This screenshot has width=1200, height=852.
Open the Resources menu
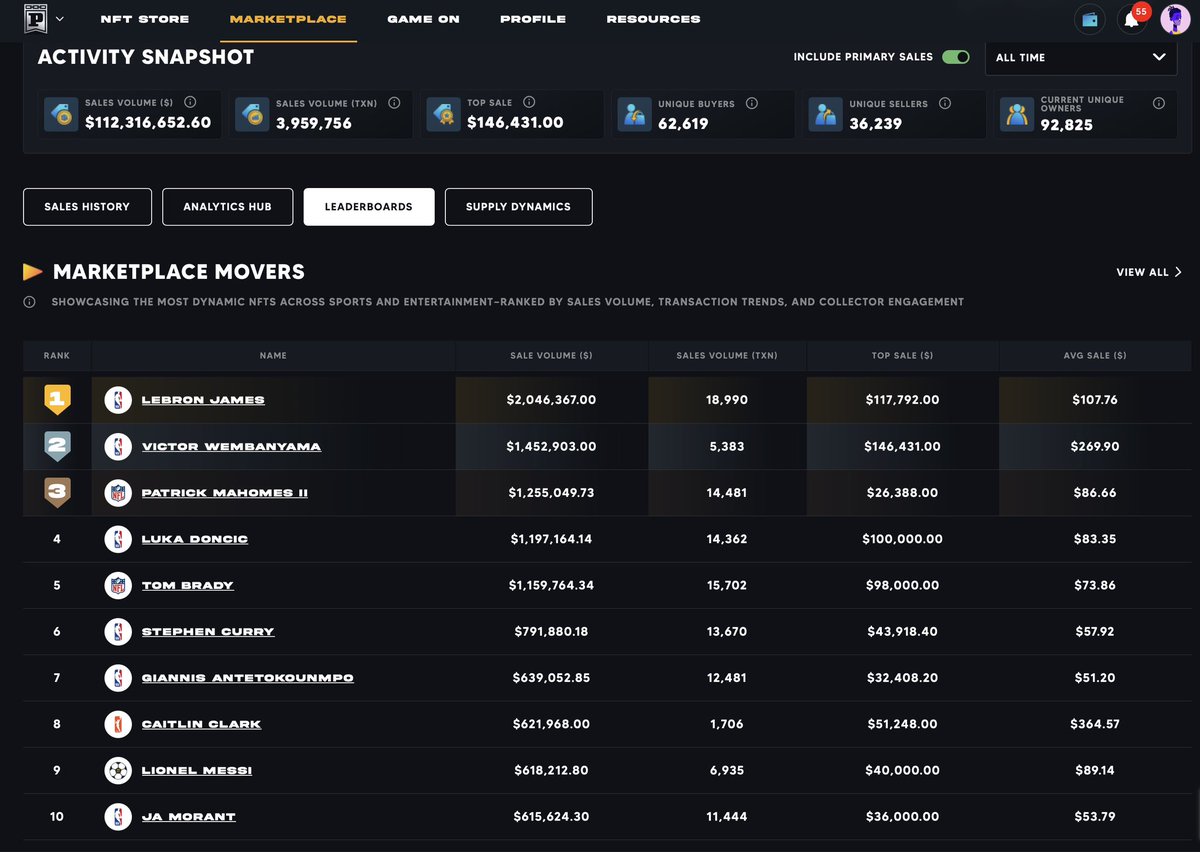point(654,19)
